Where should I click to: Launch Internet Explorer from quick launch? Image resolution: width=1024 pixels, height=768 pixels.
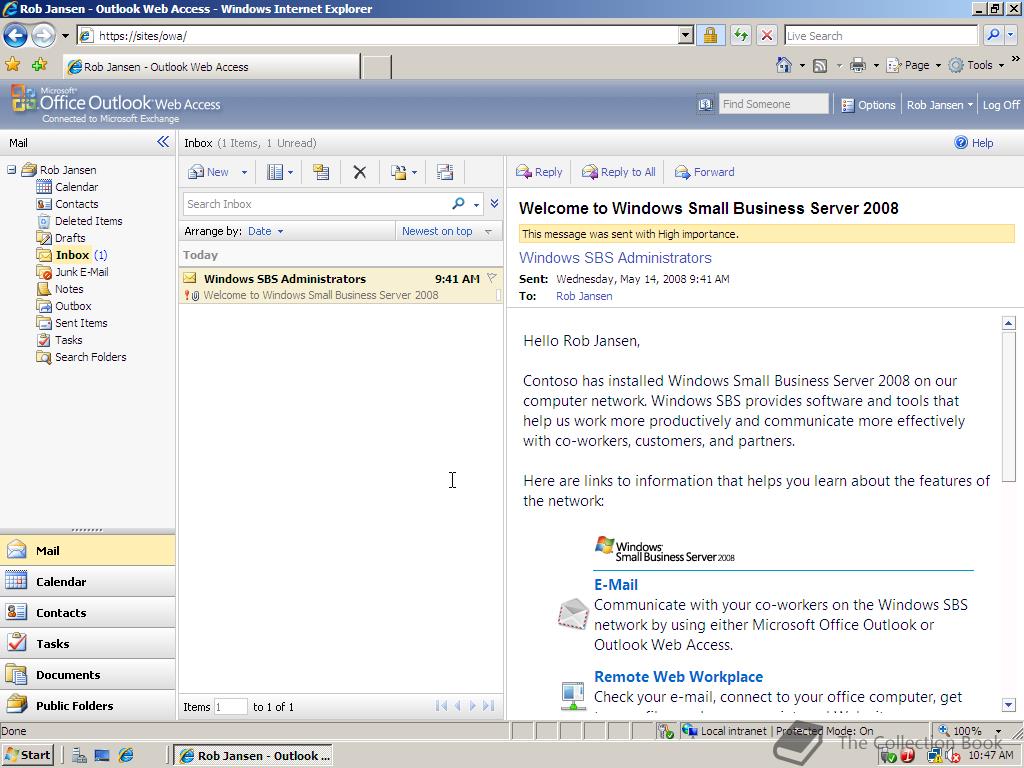coord(126,756)
